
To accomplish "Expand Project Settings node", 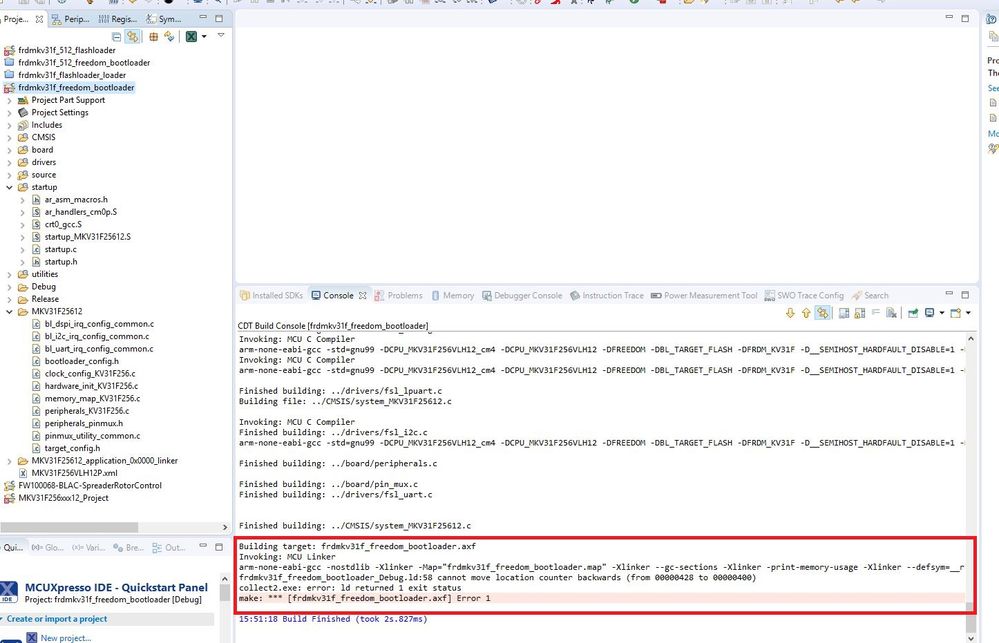I will click(9, 113).
